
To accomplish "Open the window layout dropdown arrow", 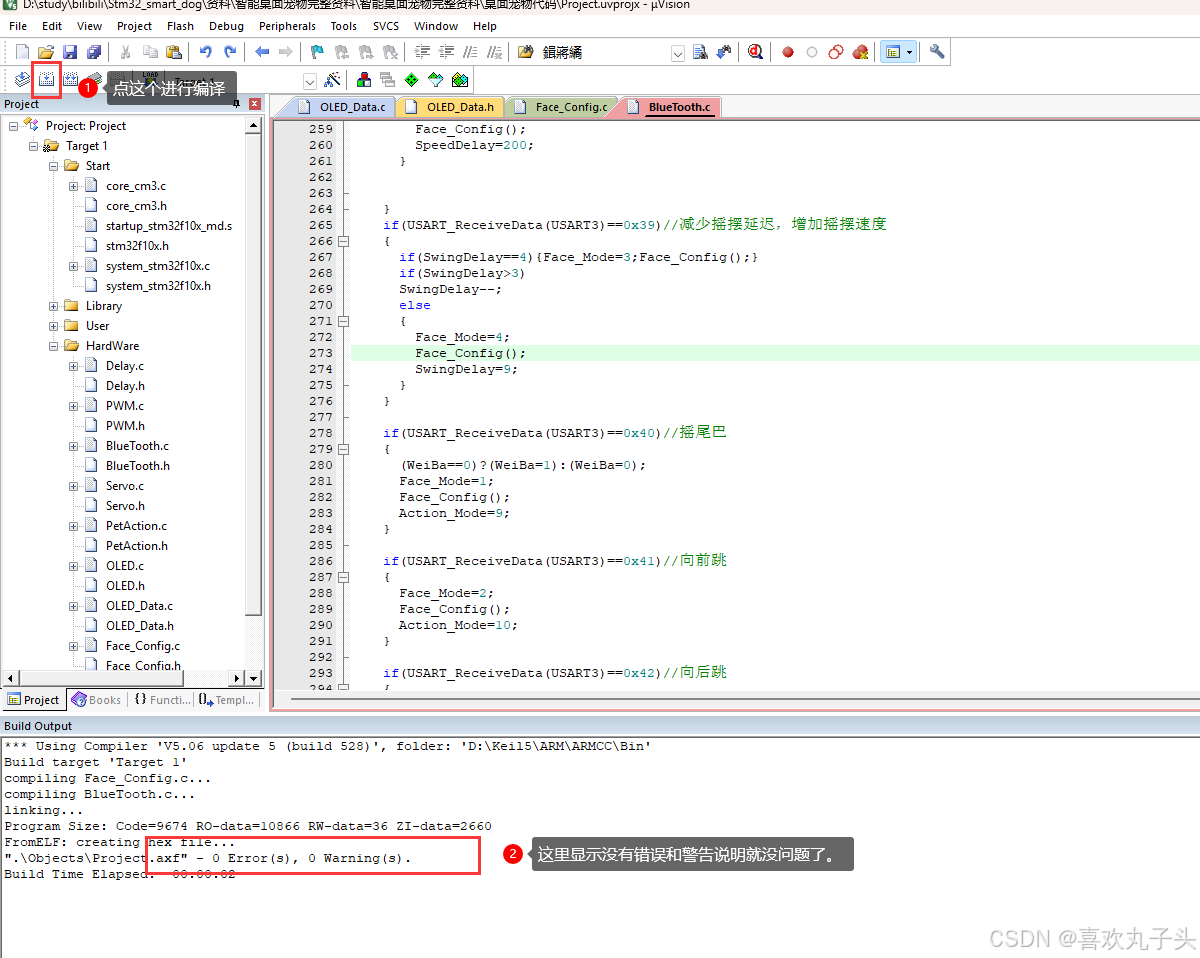I will 910,52.
